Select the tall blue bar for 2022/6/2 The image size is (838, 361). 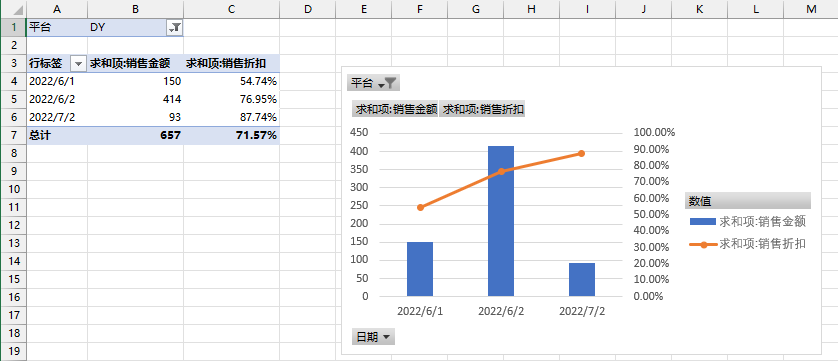[x=501, y=221]
